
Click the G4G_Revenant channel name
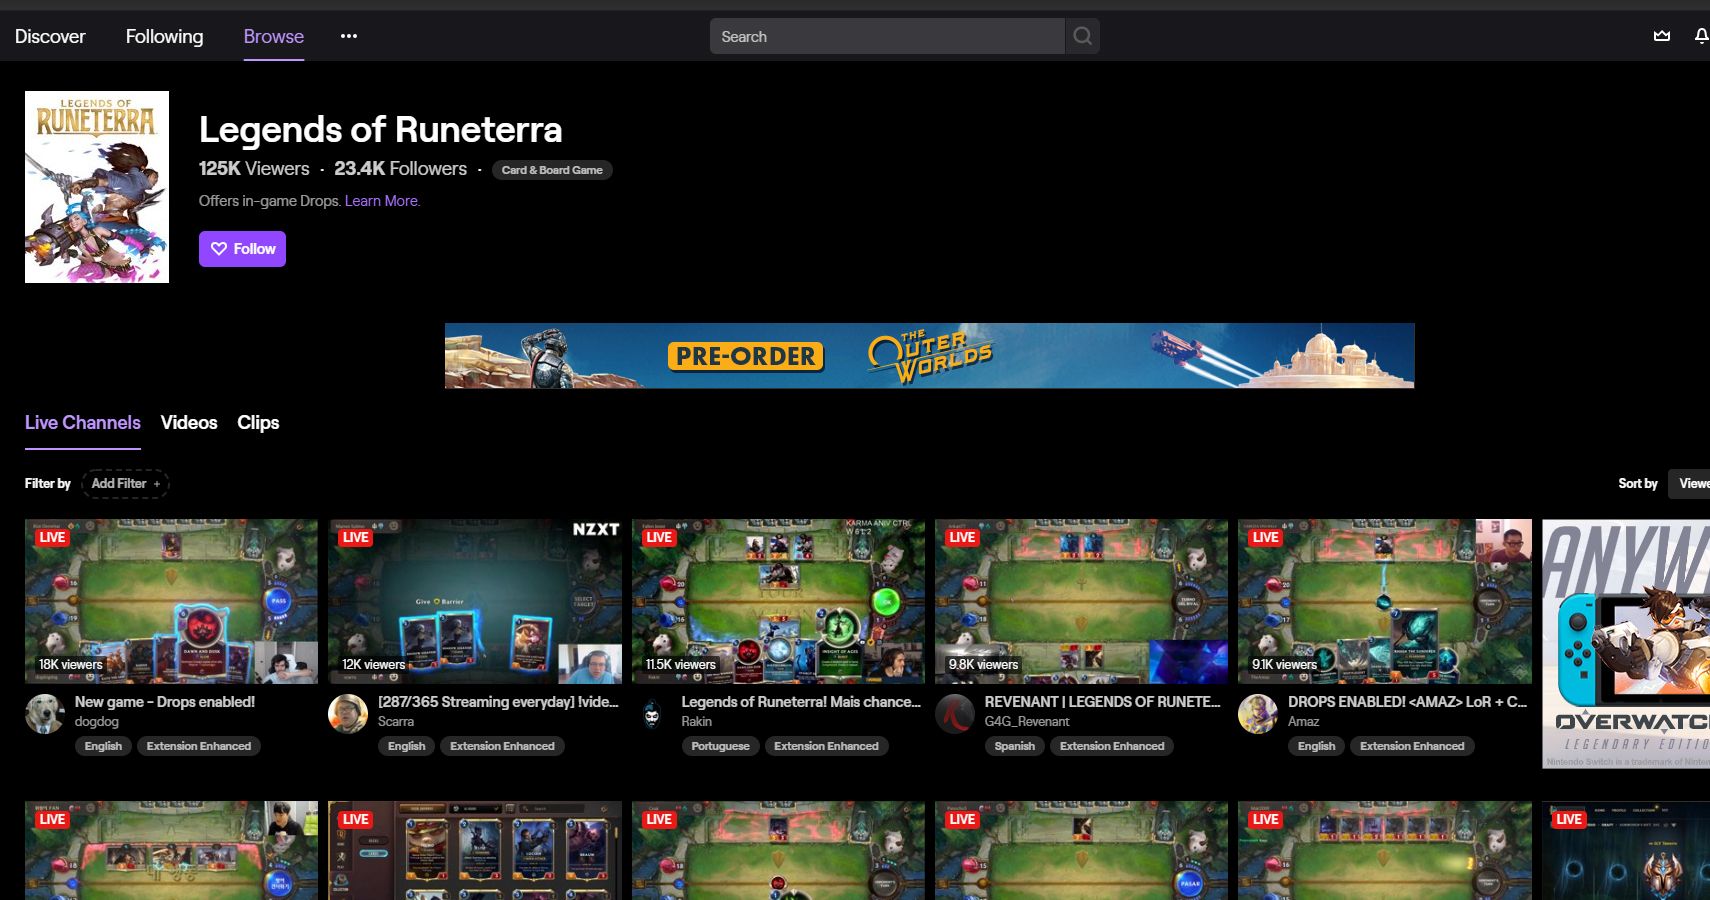pyautogui.click(x=1027, y=721)
